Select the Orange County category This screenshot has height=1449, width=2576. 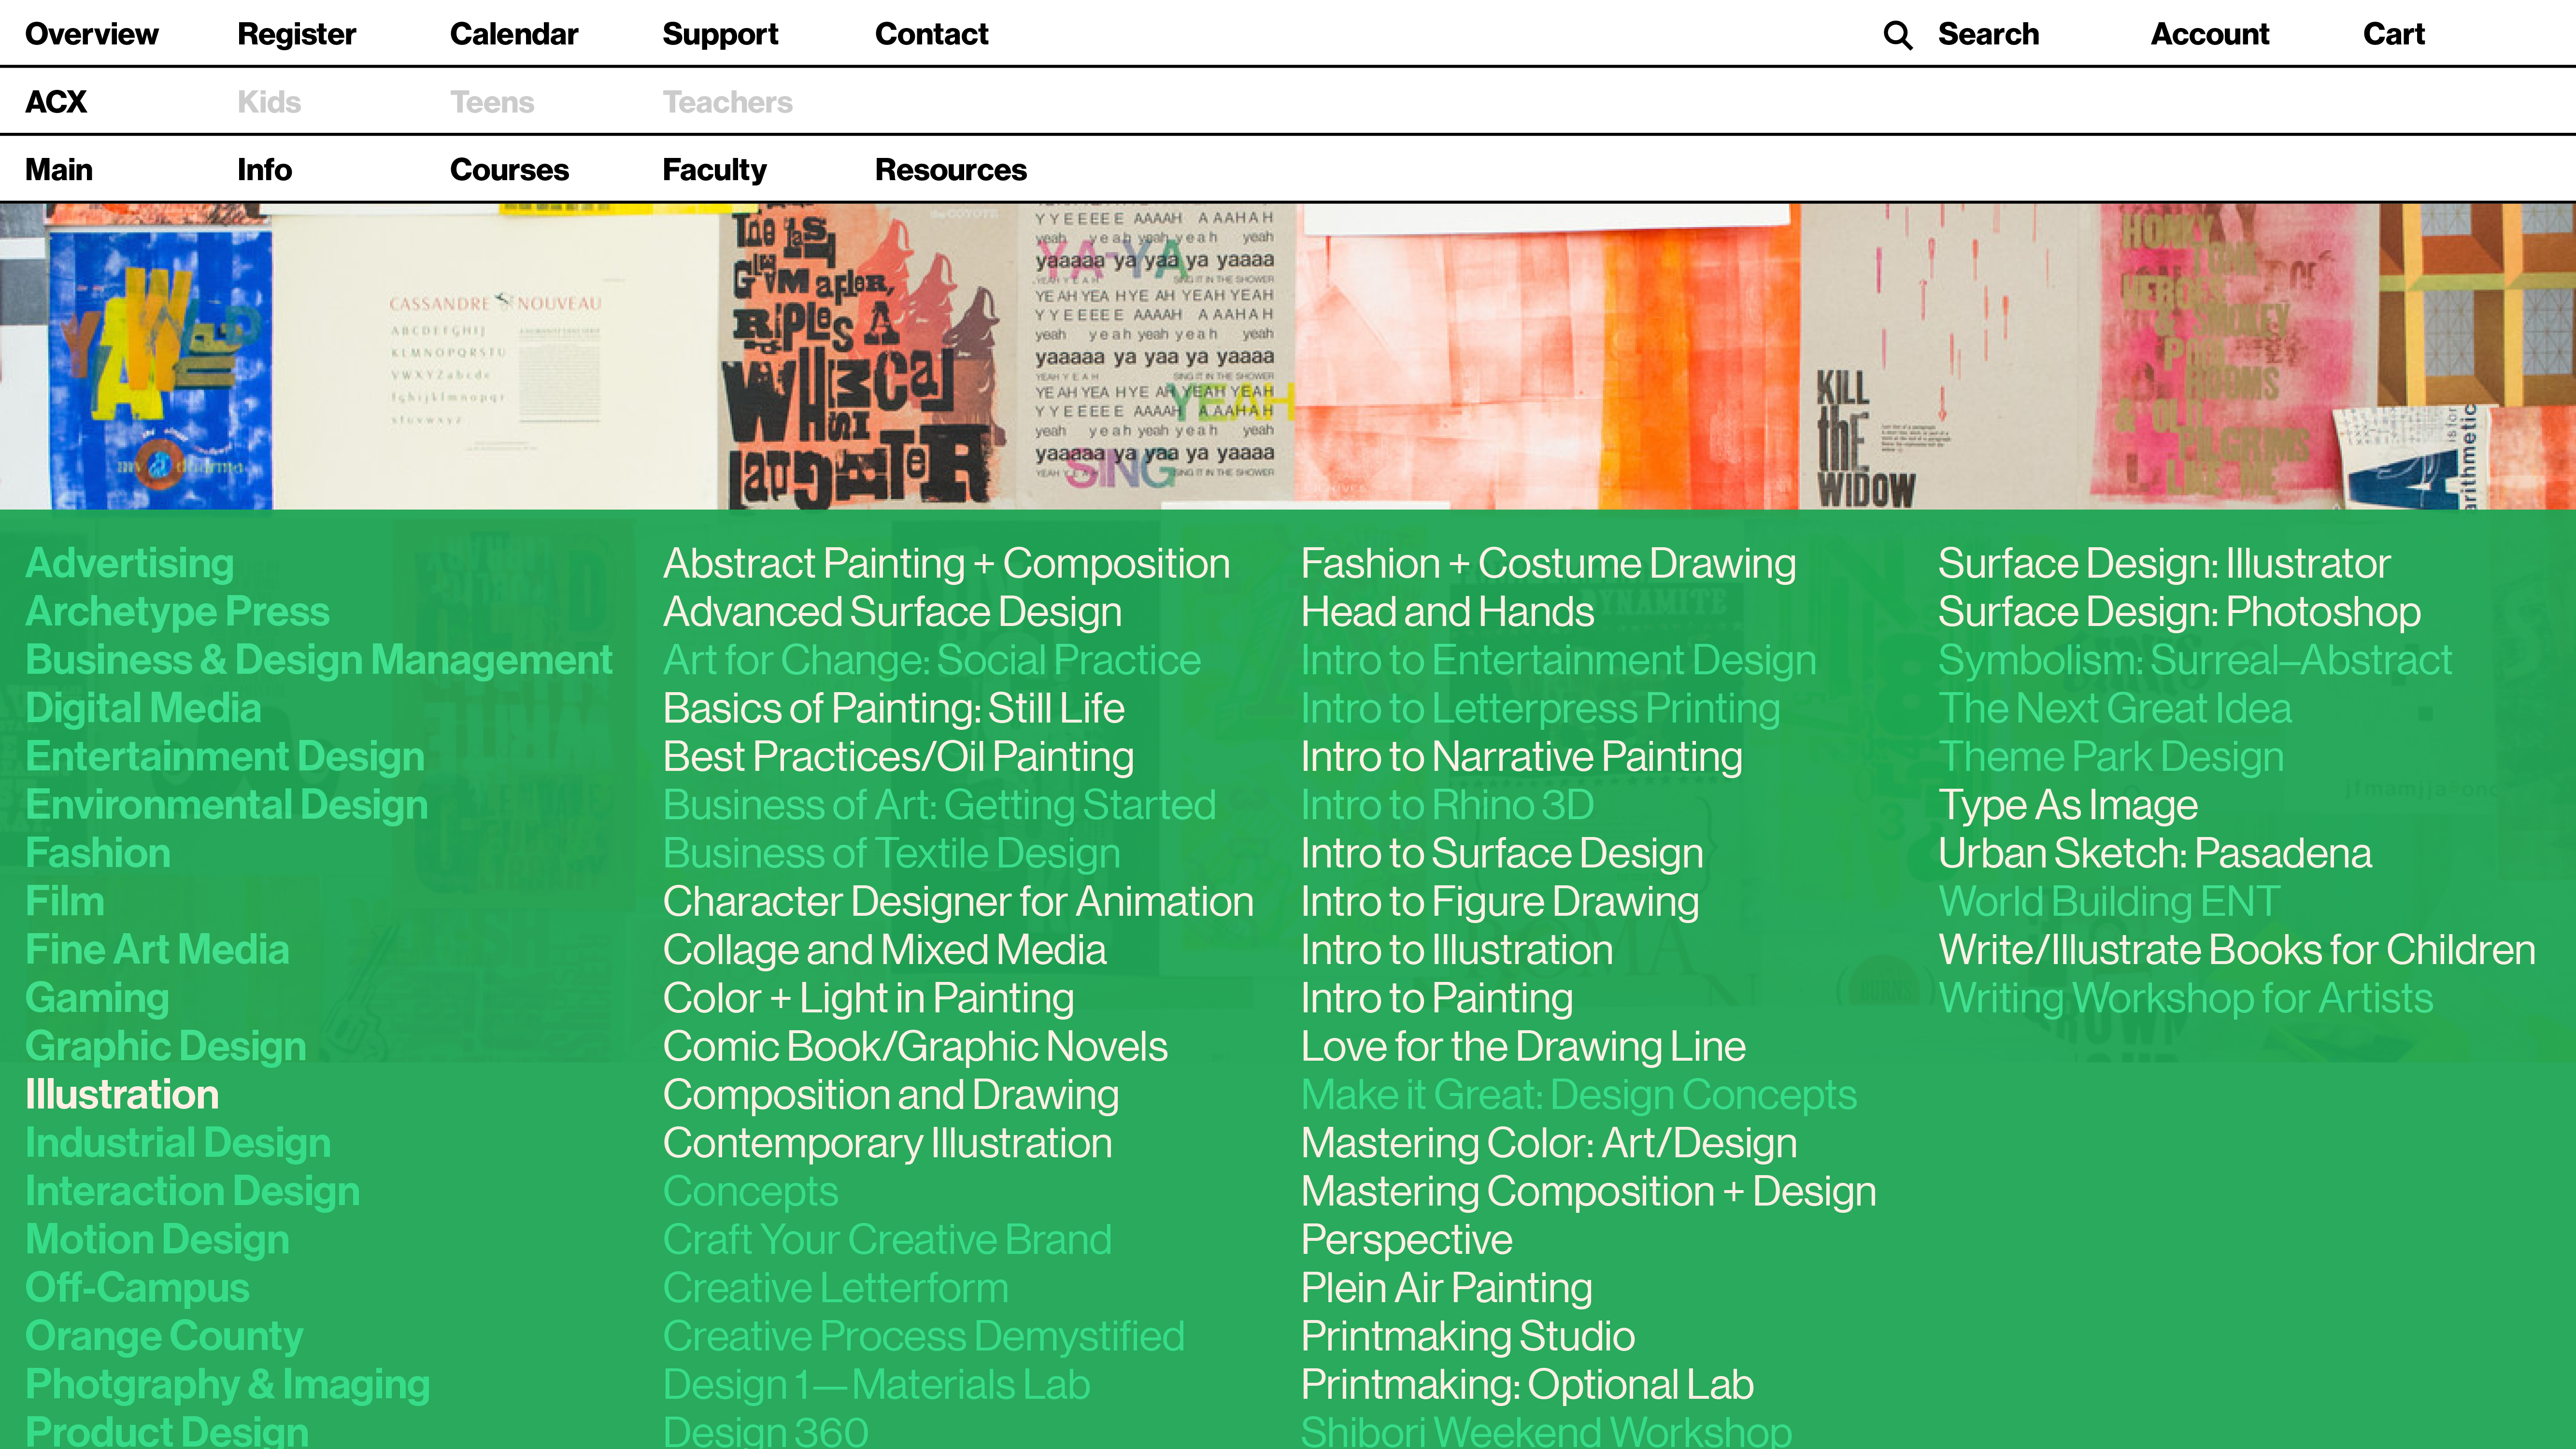164,1336
